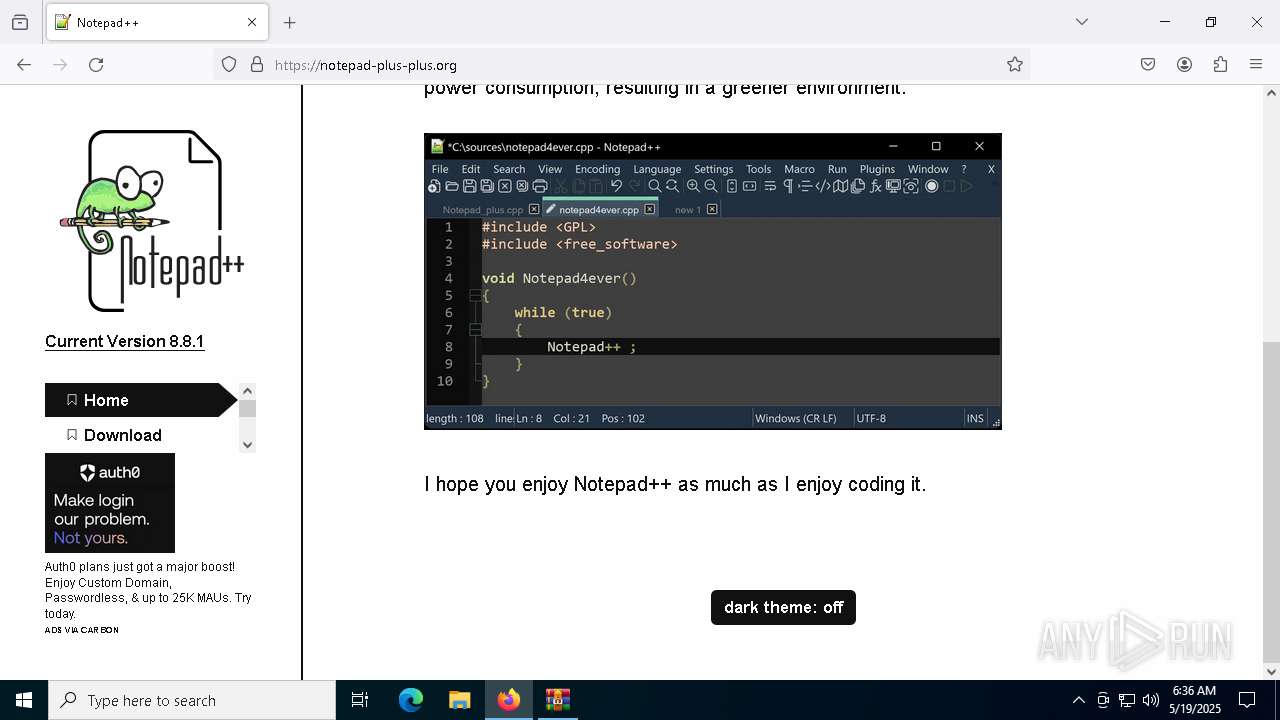Open Task View on the taskbar

pos(360,700)
